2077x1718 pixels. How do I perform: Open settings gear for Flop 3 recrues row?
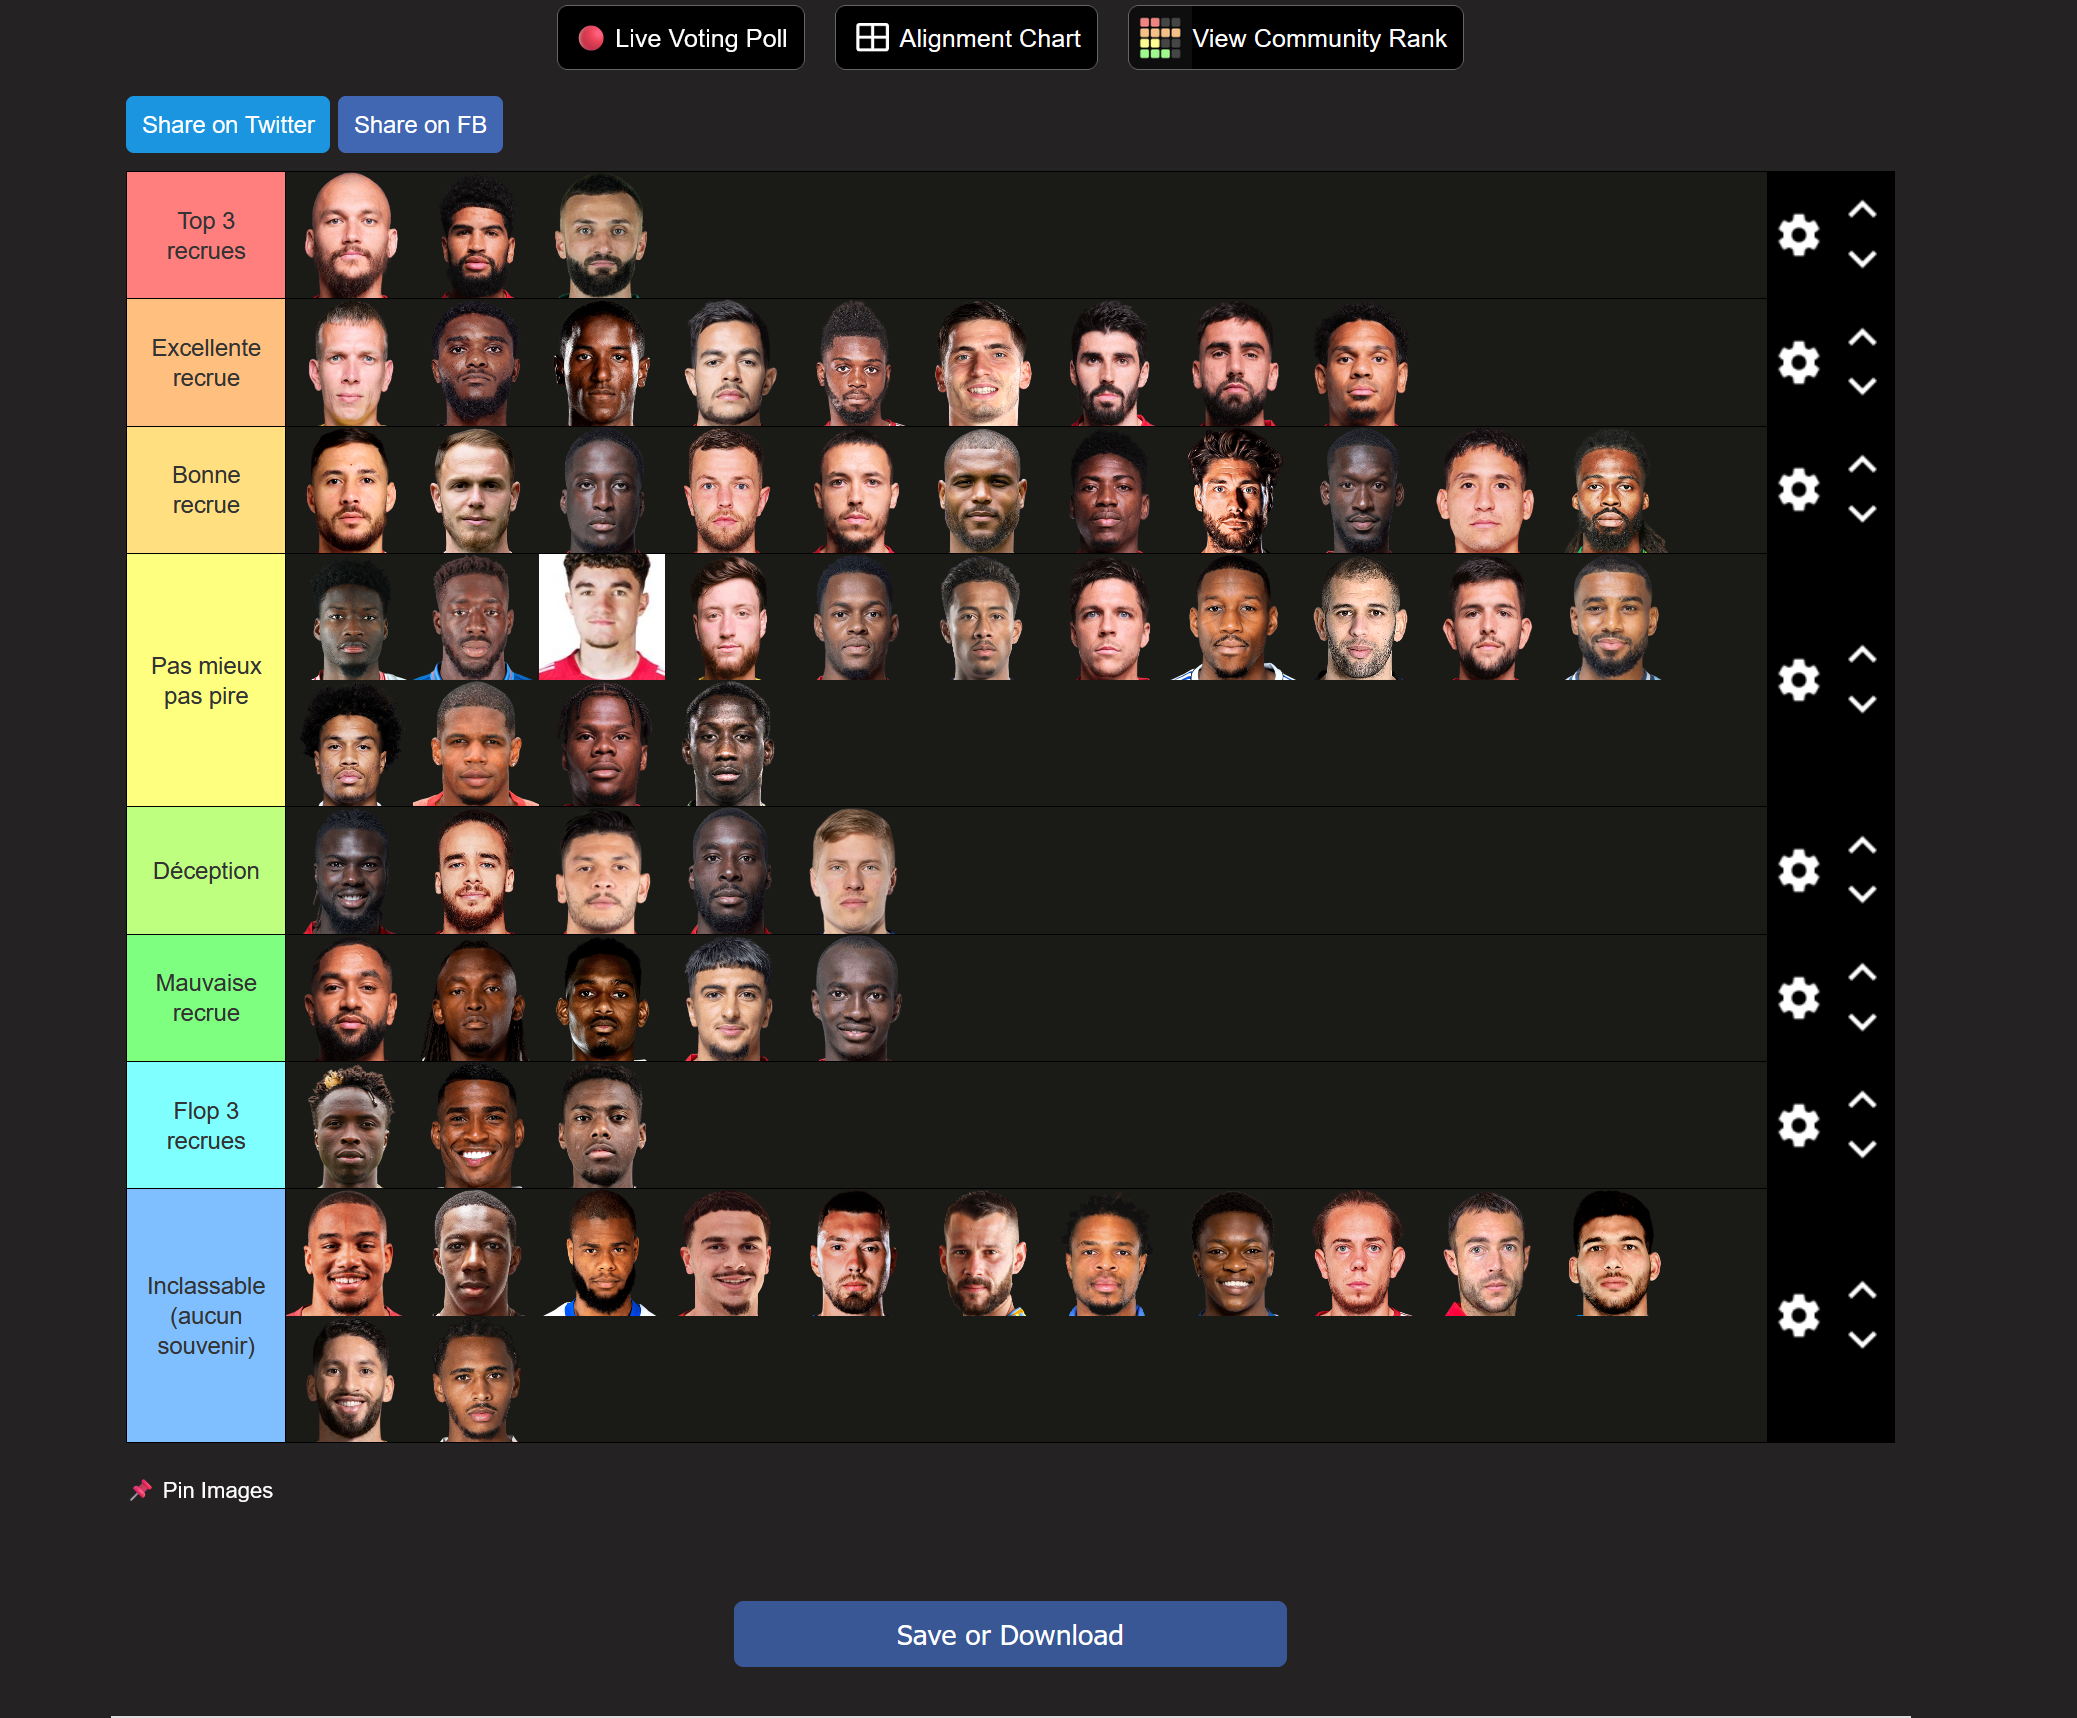click(1798, 1125)
